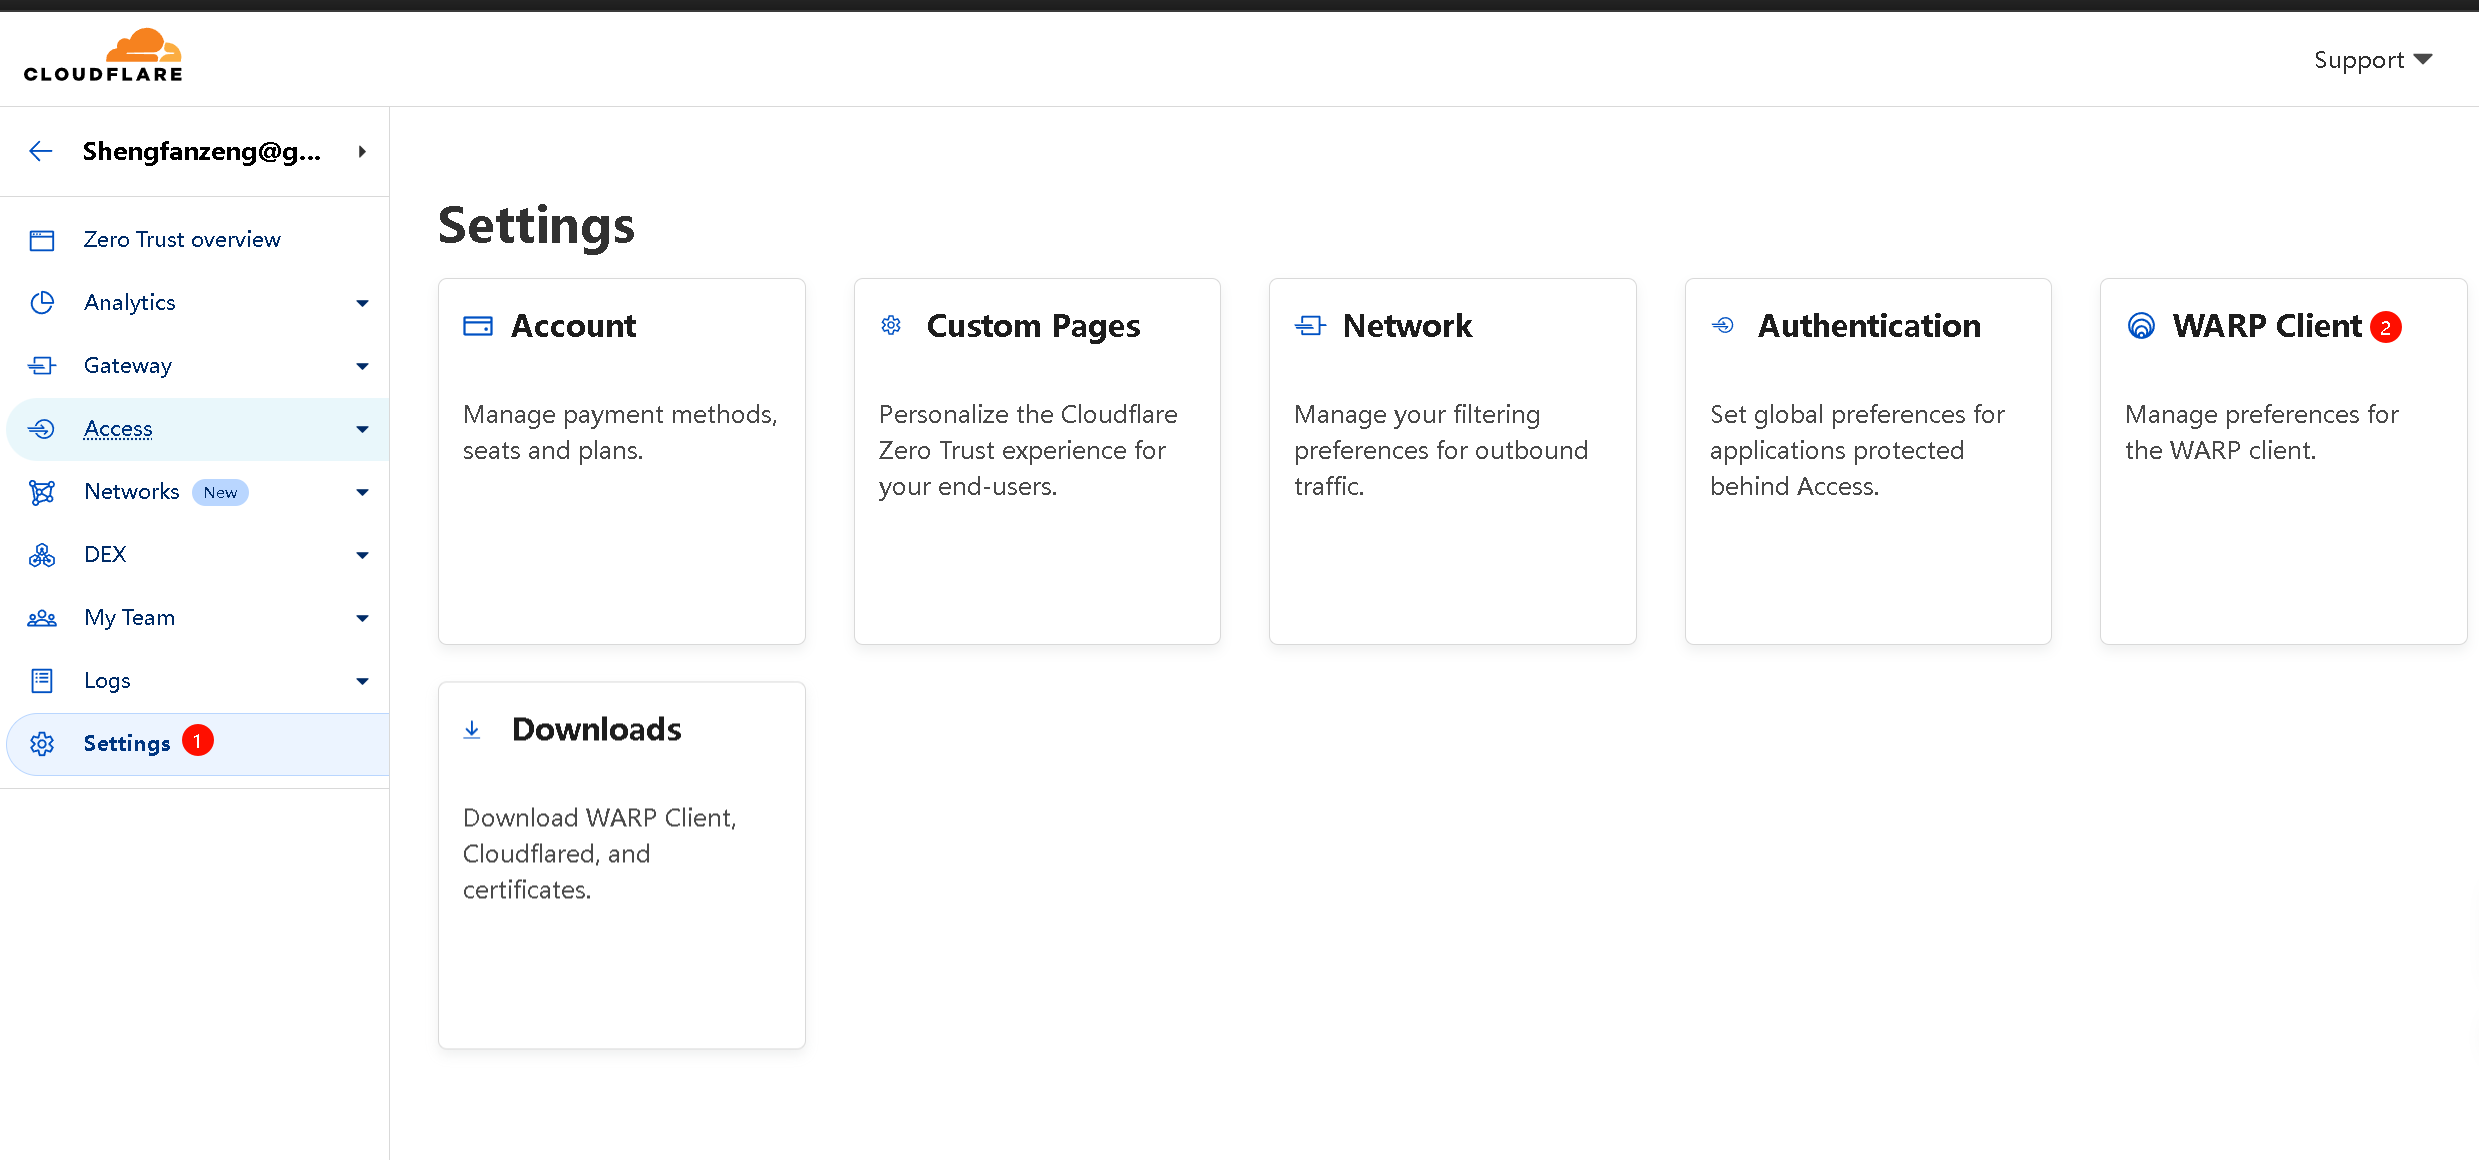Click the DEX icon in the sidebar
Image resolution: width=2479 pixels, height=1160 pixels.
pos(42,555)
